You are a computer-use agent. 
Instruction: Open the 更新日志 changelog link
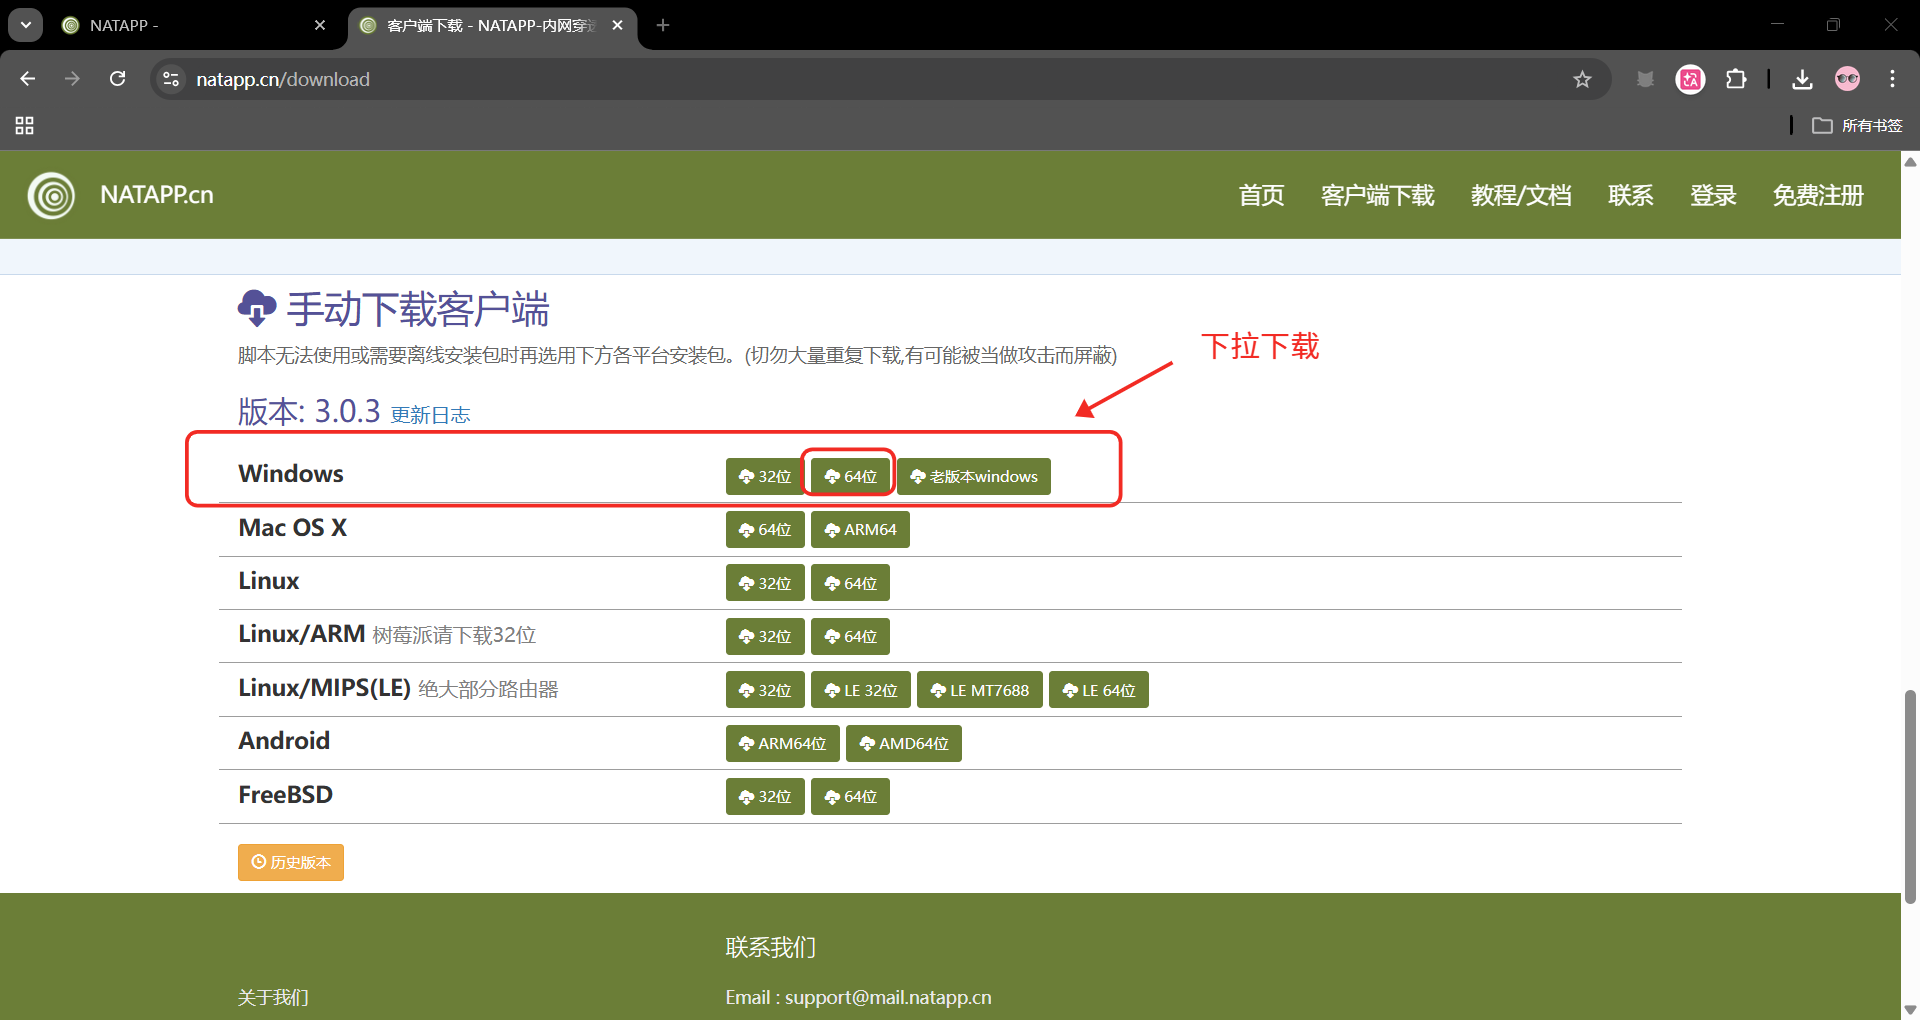(x=430, y=415)
